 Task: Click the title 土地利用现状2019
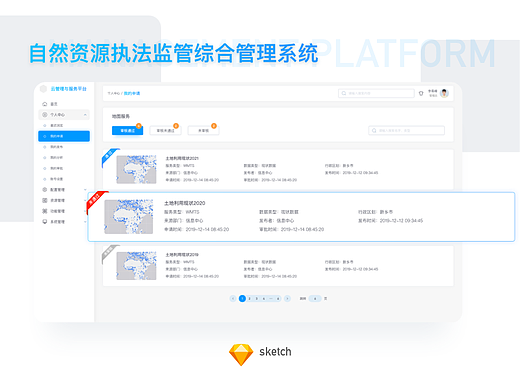(x=182, y=255)
